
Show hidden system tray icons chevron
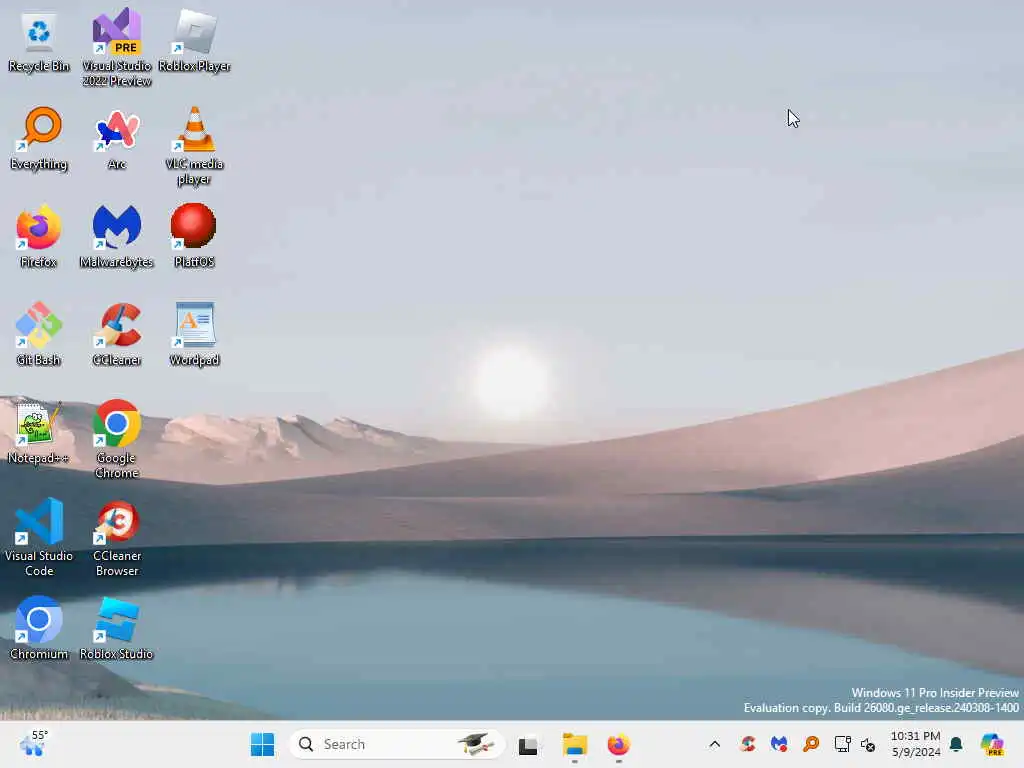pyautogui.click(x=714, y=744)
